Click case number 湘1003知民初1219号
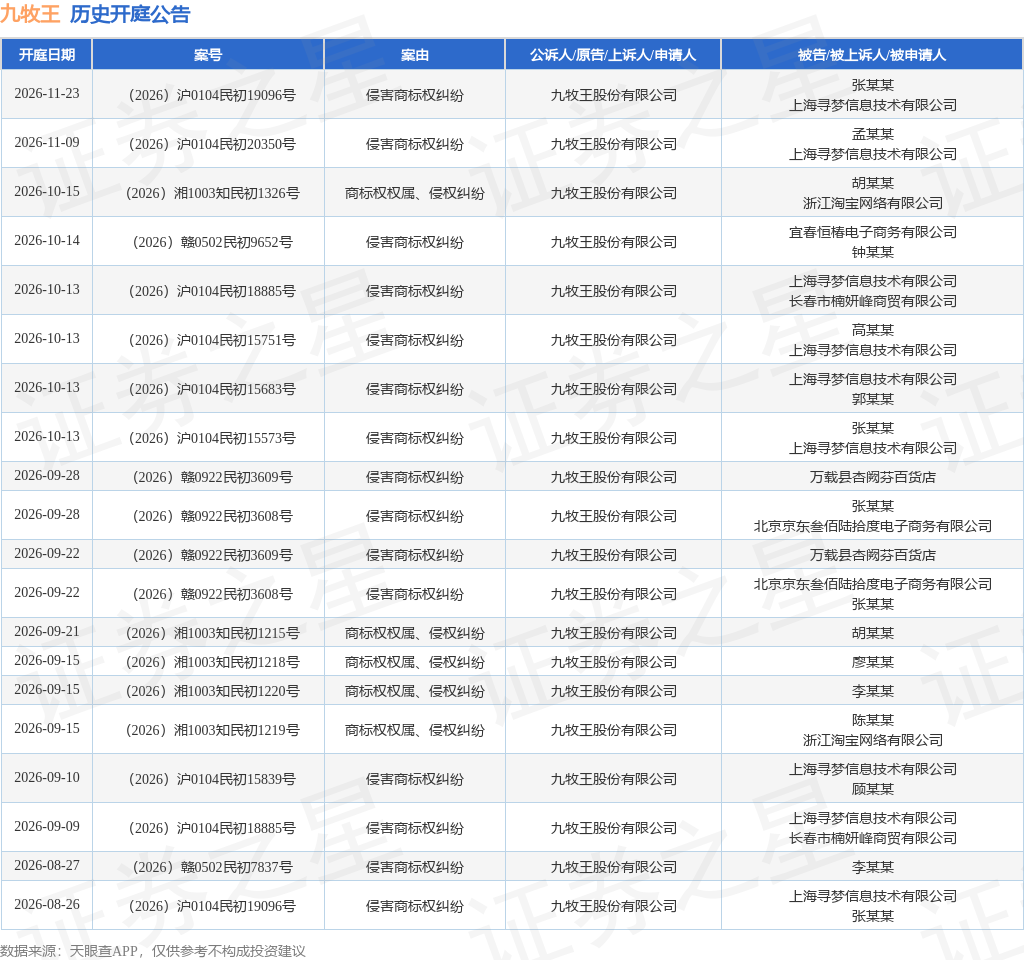Viewport: 1024px width, 960px height. pos(212,729)
